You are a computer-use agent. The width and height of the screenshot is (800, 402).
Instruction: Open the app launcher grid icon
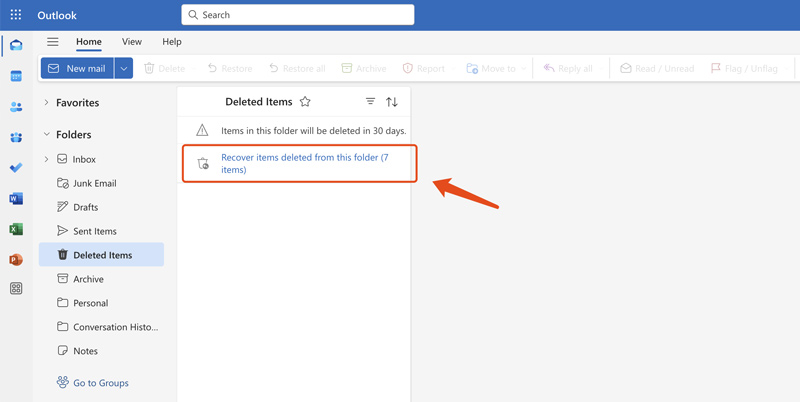[16, 15]
